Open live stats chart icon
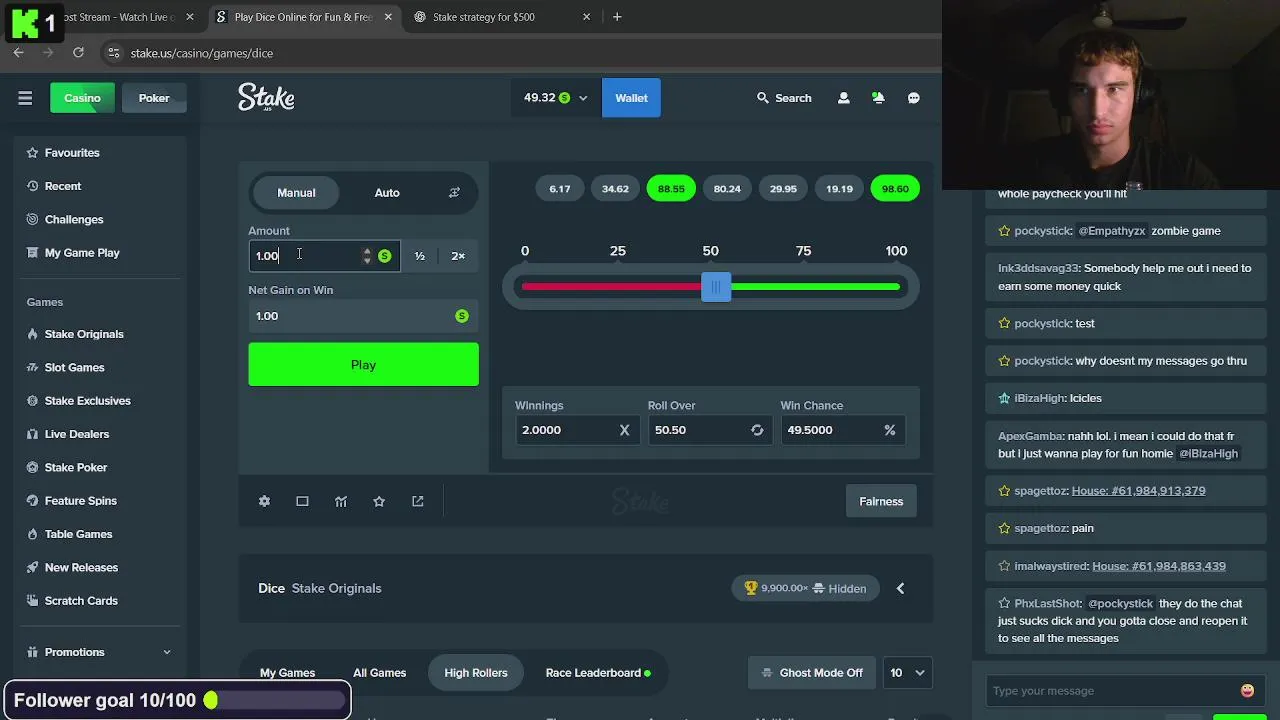This screenshot has height=720, width=1280. [x=341, y=501]
